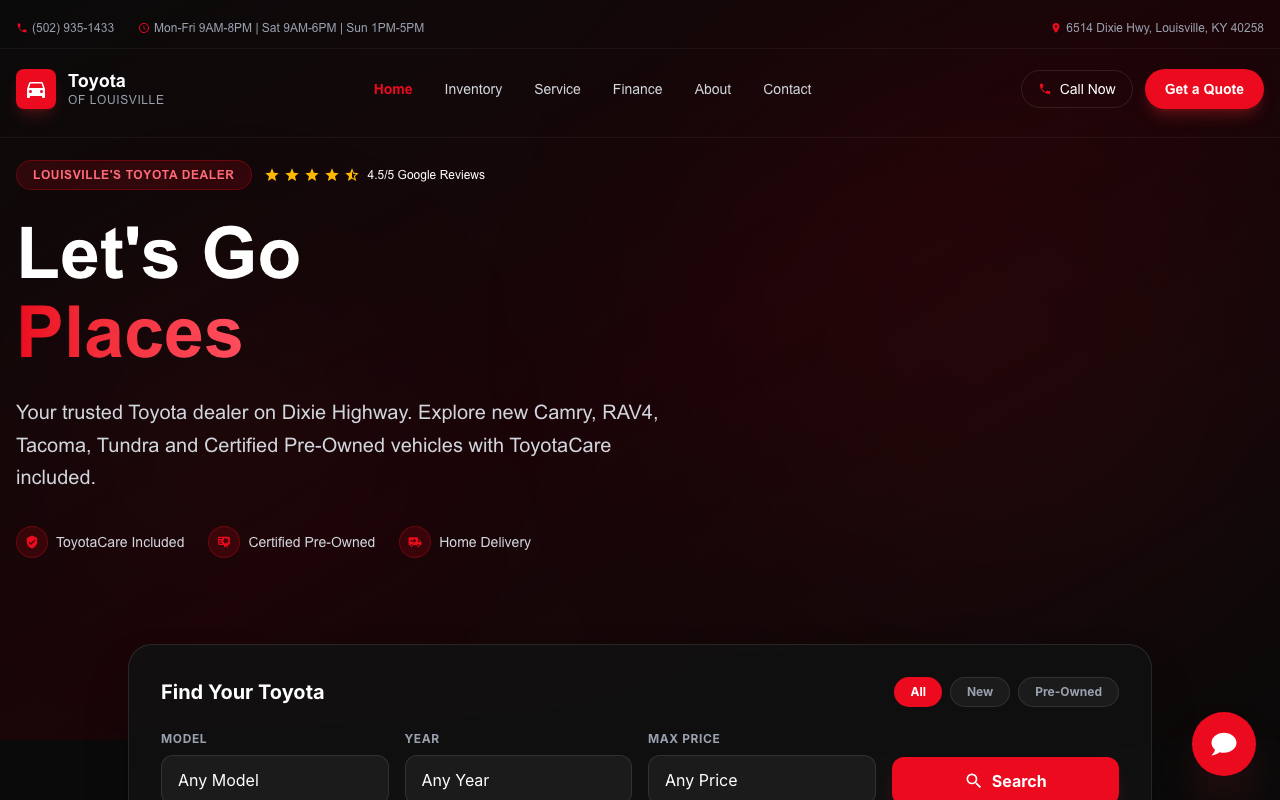Select the New filter pill
This screenshot has height=800, width=1280.
(980, 692)
